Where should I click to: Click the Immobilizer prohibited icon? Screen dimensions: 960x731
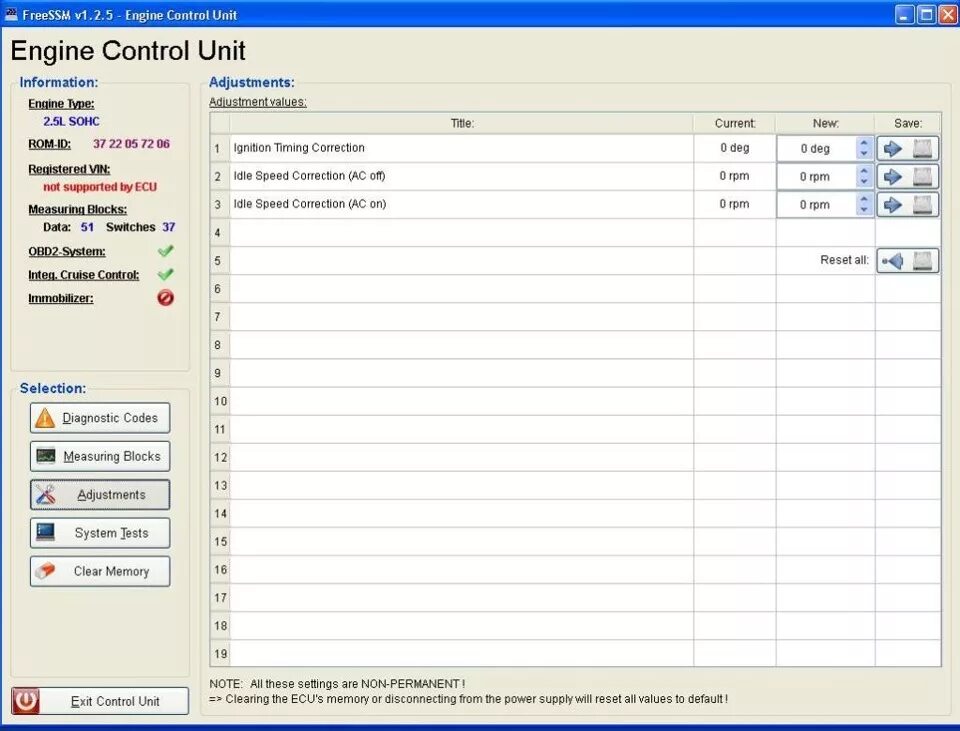coord(165,298)
